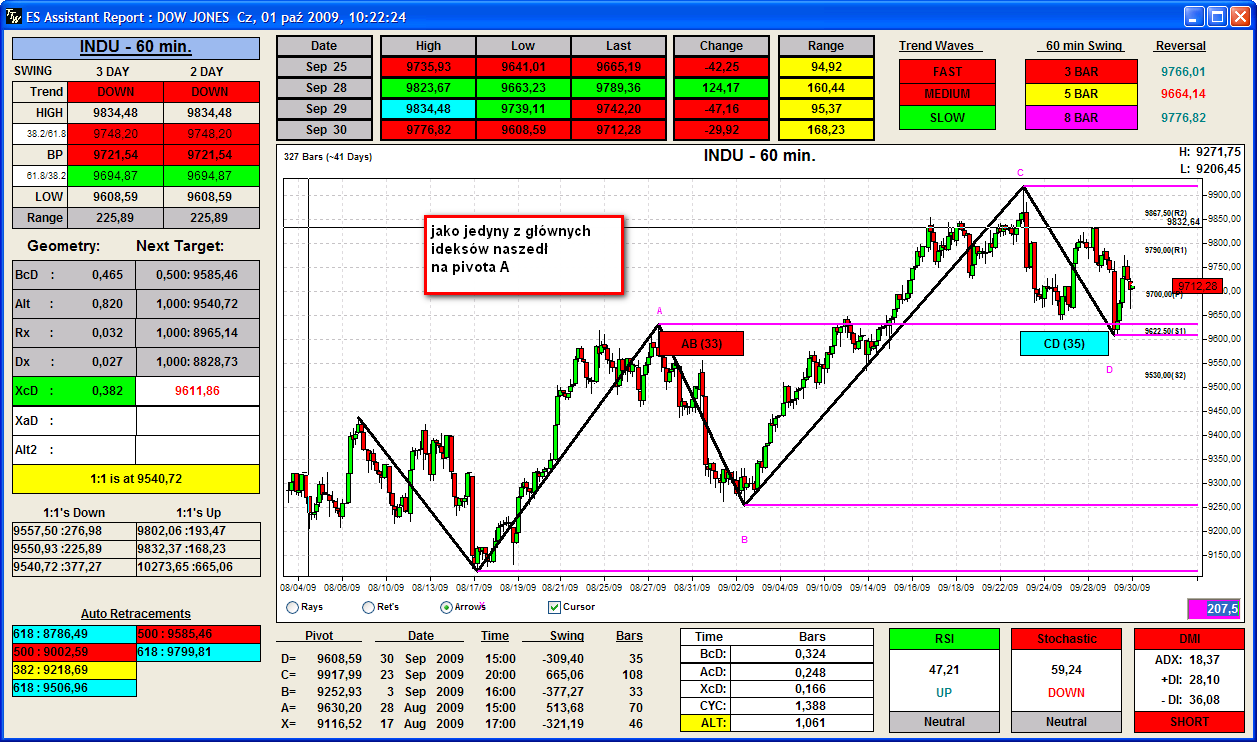1257x742 pixels.
Task: Click the Neutral status under RSI
Action: click(x=944, y=721)
